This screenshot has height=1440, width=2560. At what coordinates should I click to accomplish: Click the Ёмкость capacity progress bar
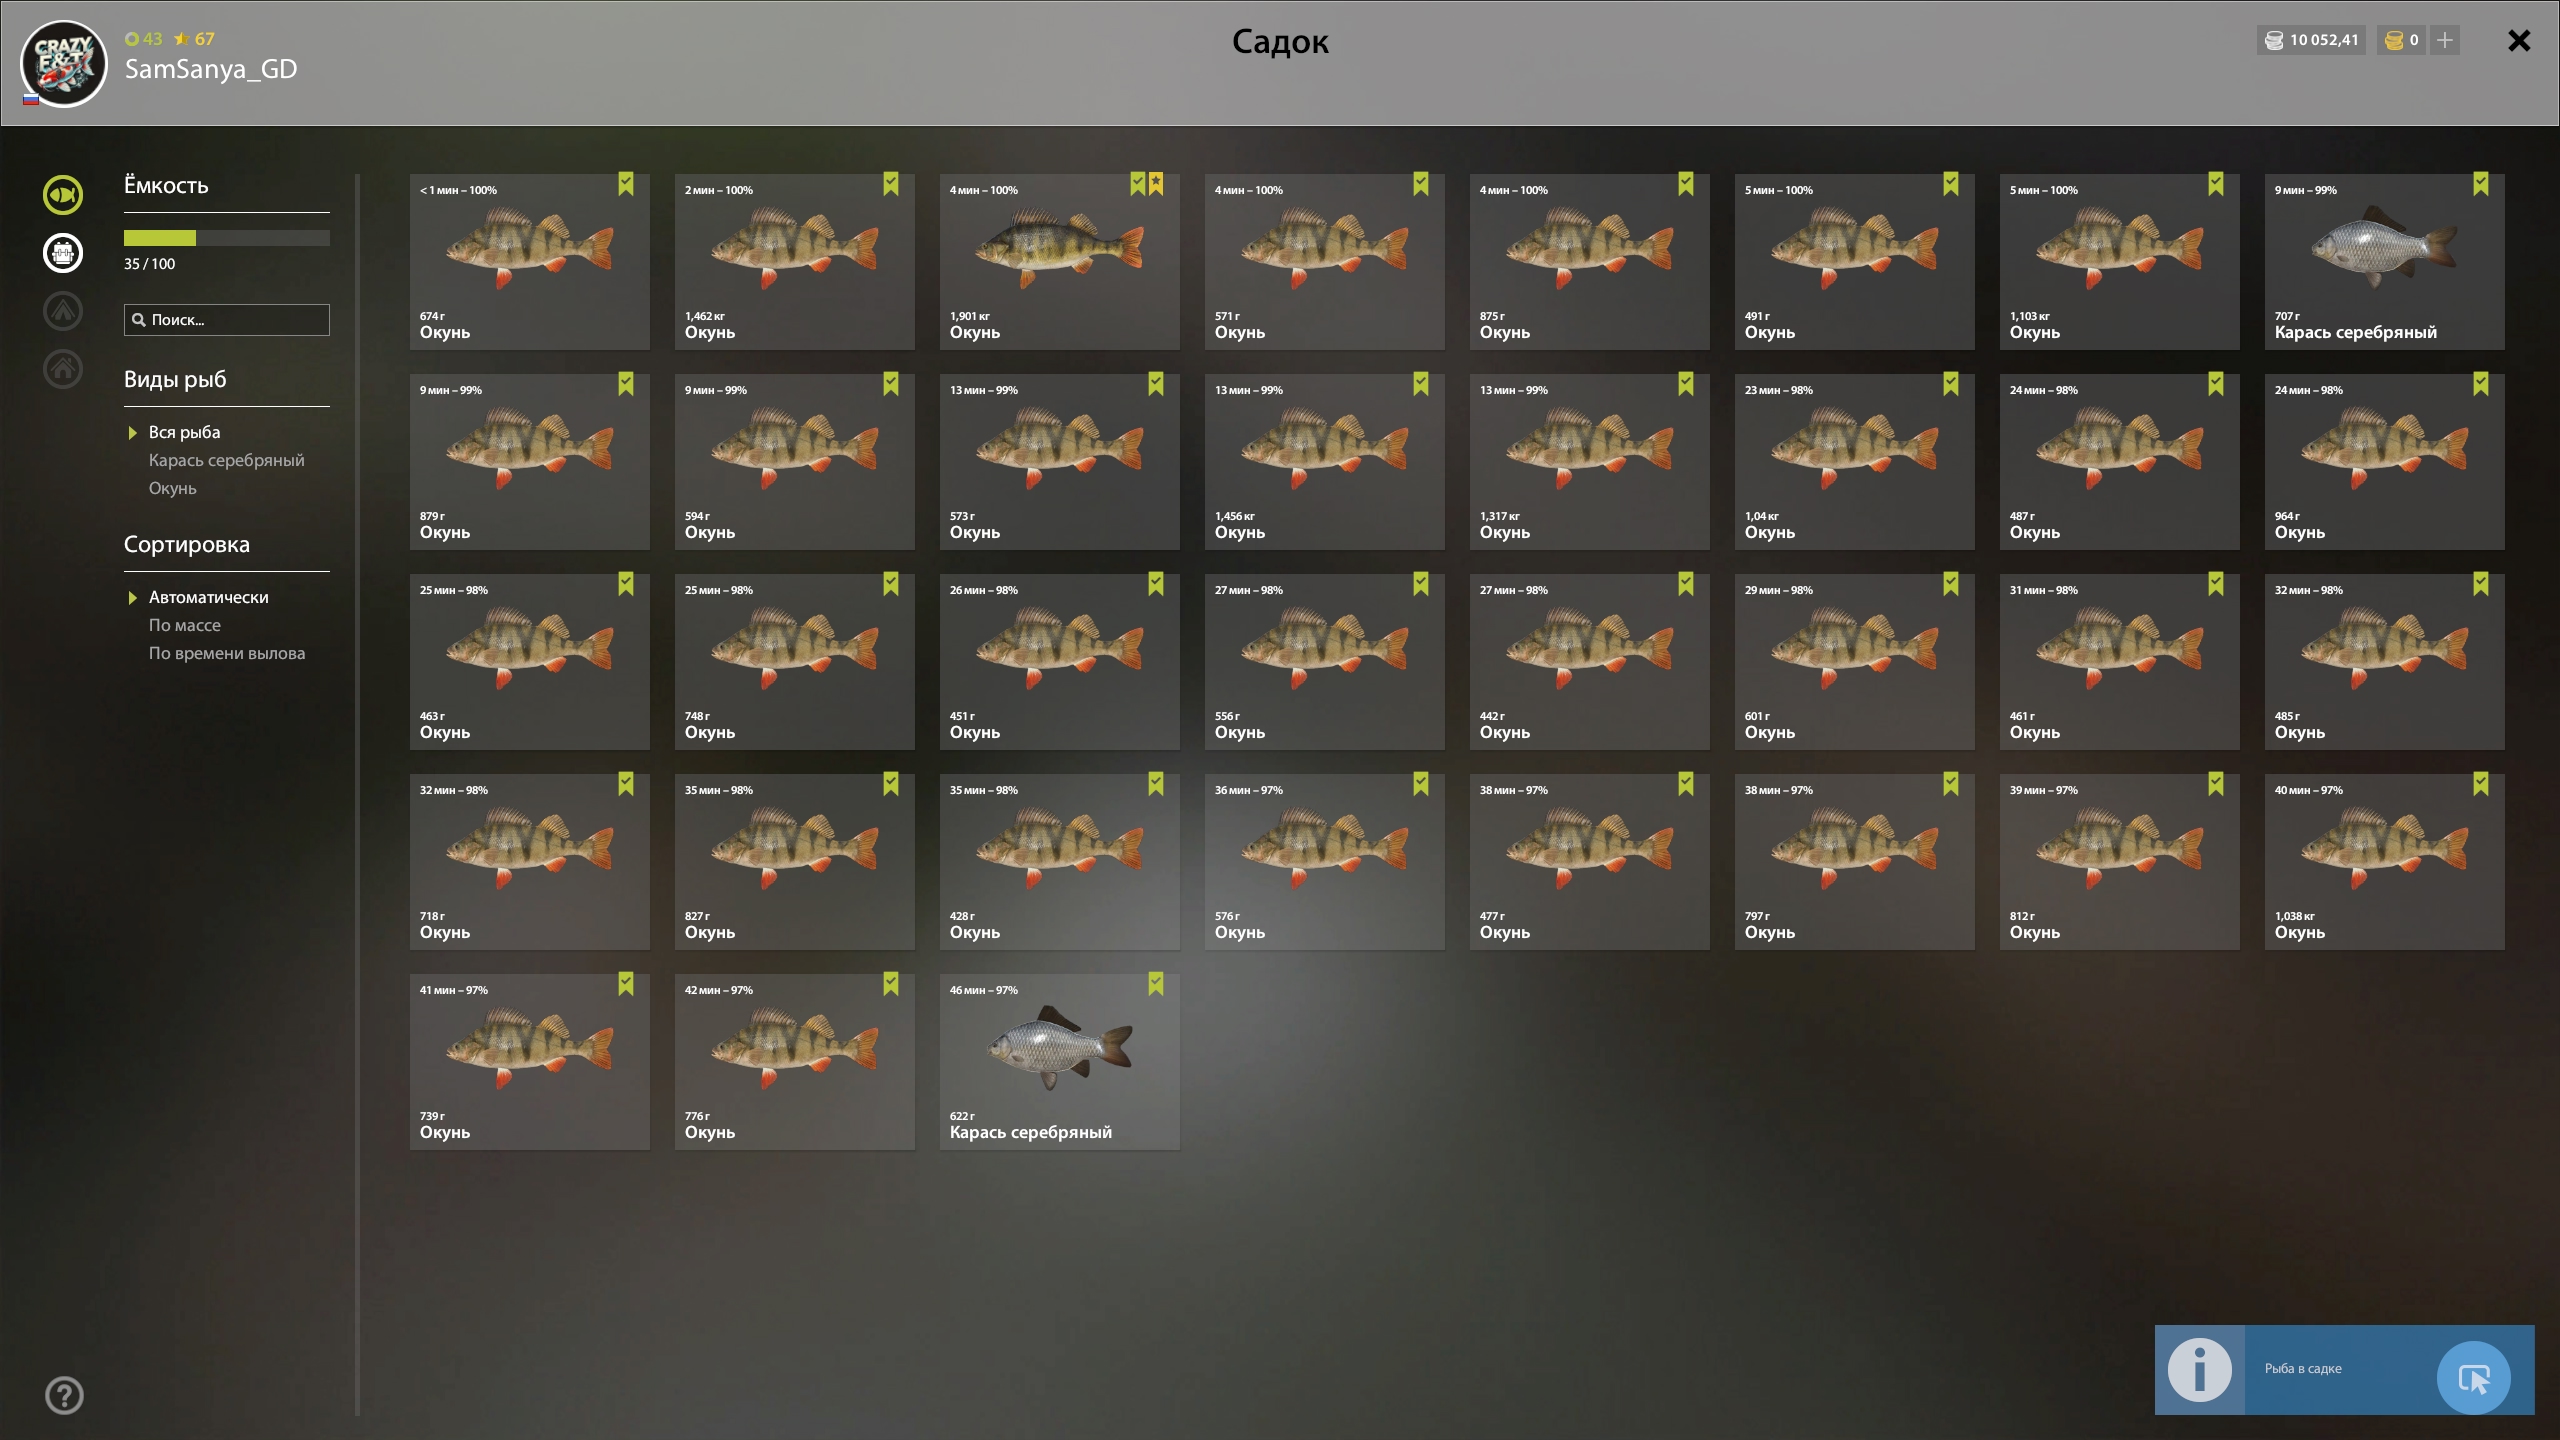coord(226,238)
